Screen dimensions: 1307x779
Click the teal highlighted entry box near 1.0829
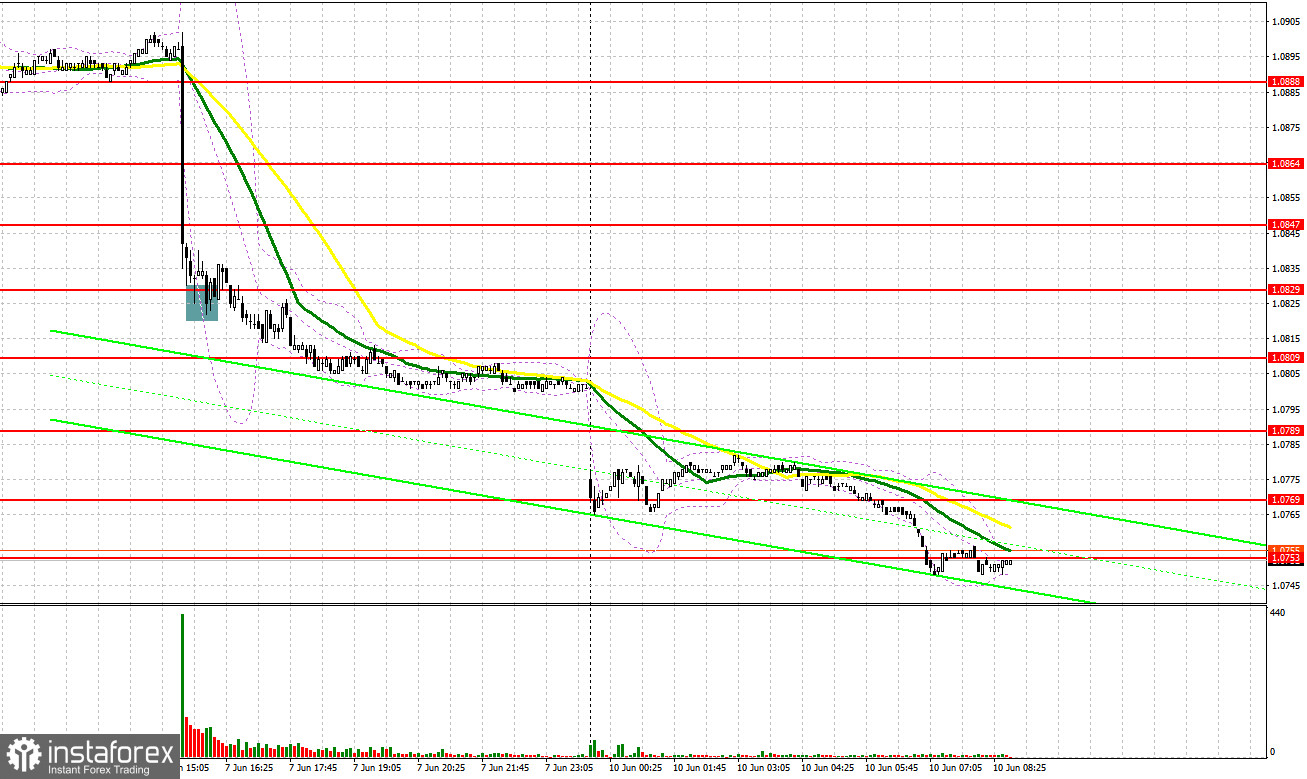point(202,303)
